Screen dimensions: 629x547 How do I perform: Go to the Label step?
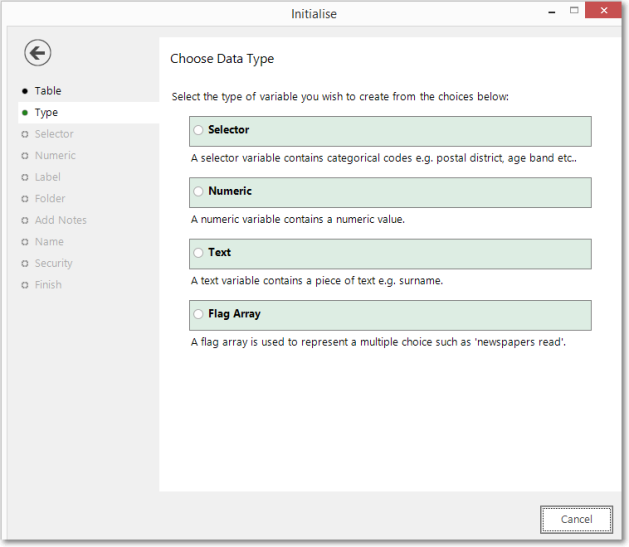pos(47,177)
